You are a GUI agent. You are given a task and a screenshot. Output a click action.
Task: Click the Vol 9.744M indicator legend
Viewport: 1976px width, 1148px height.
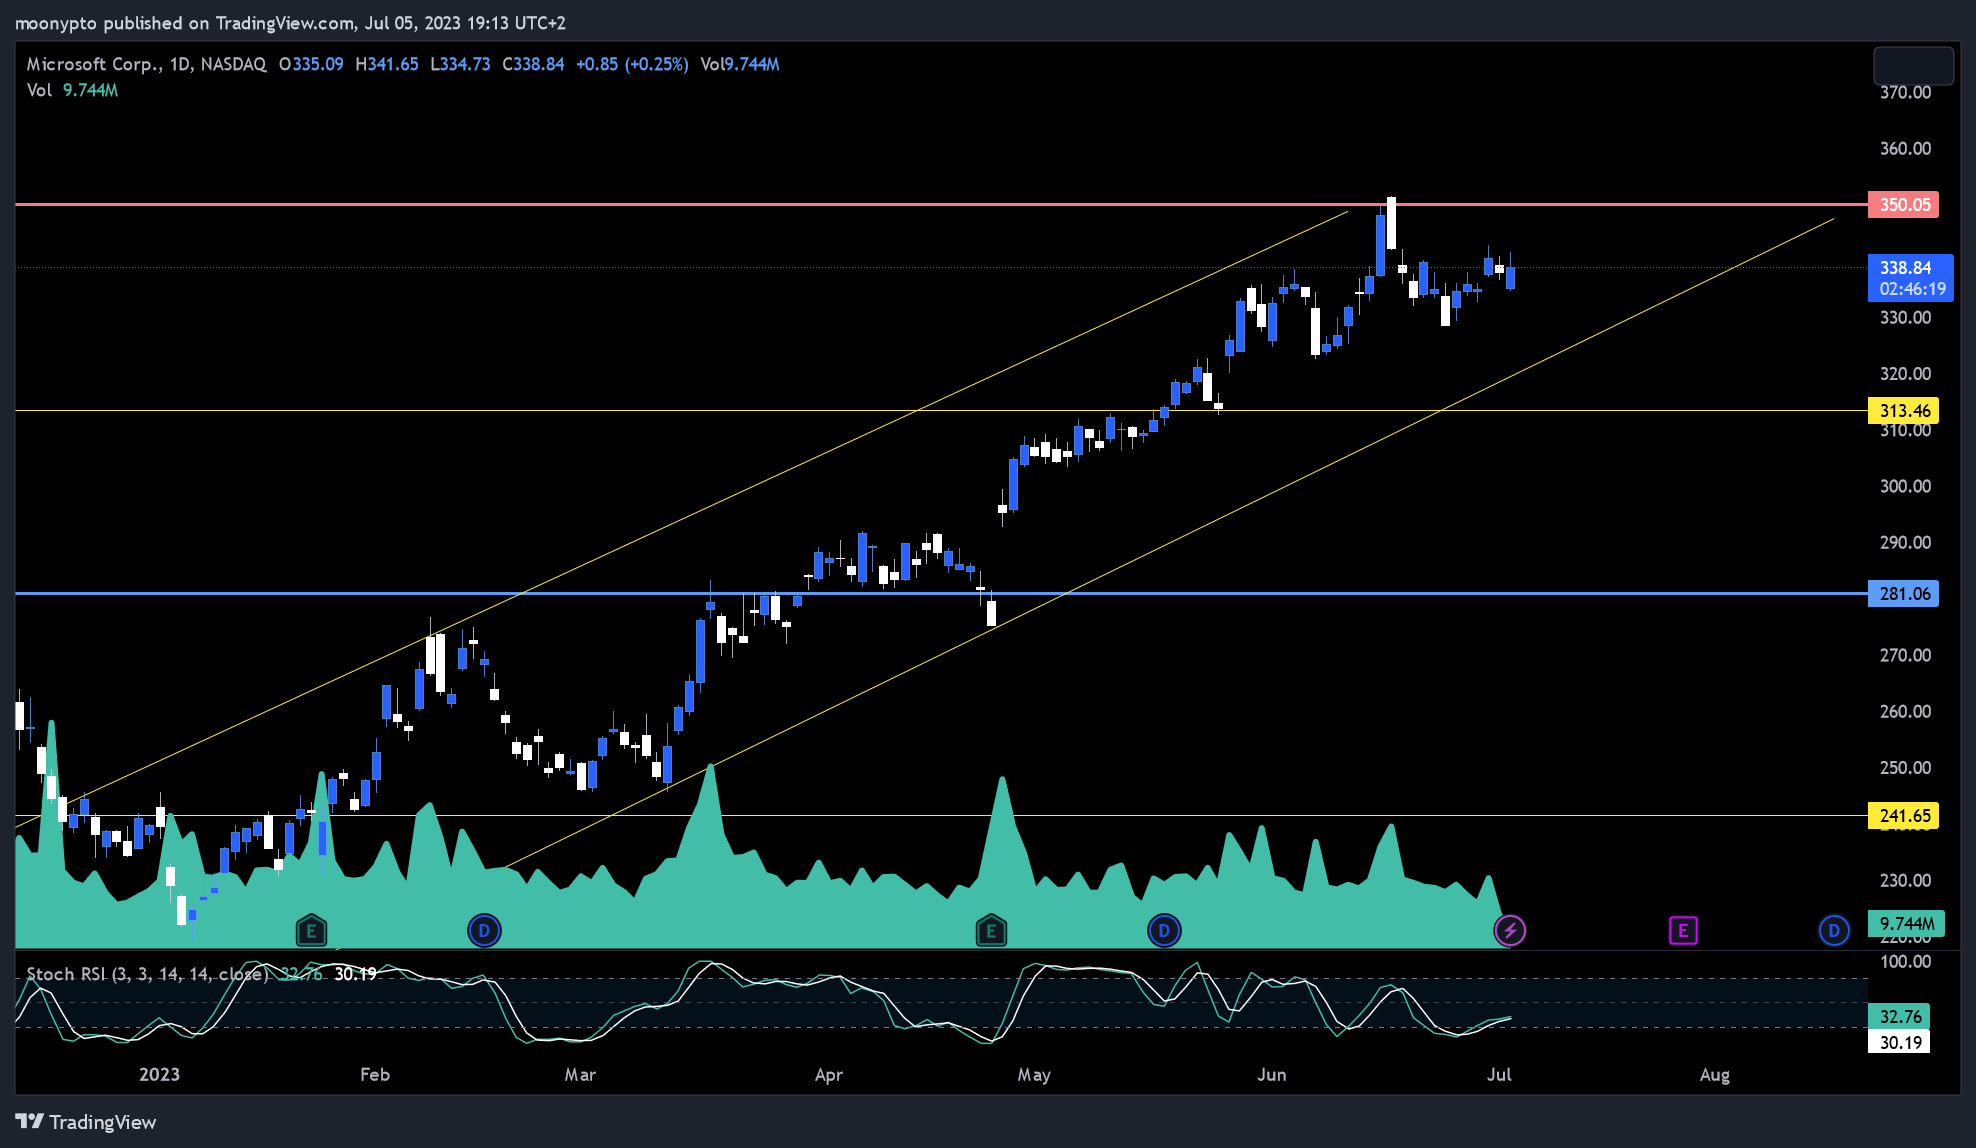[x=72, y=90]
